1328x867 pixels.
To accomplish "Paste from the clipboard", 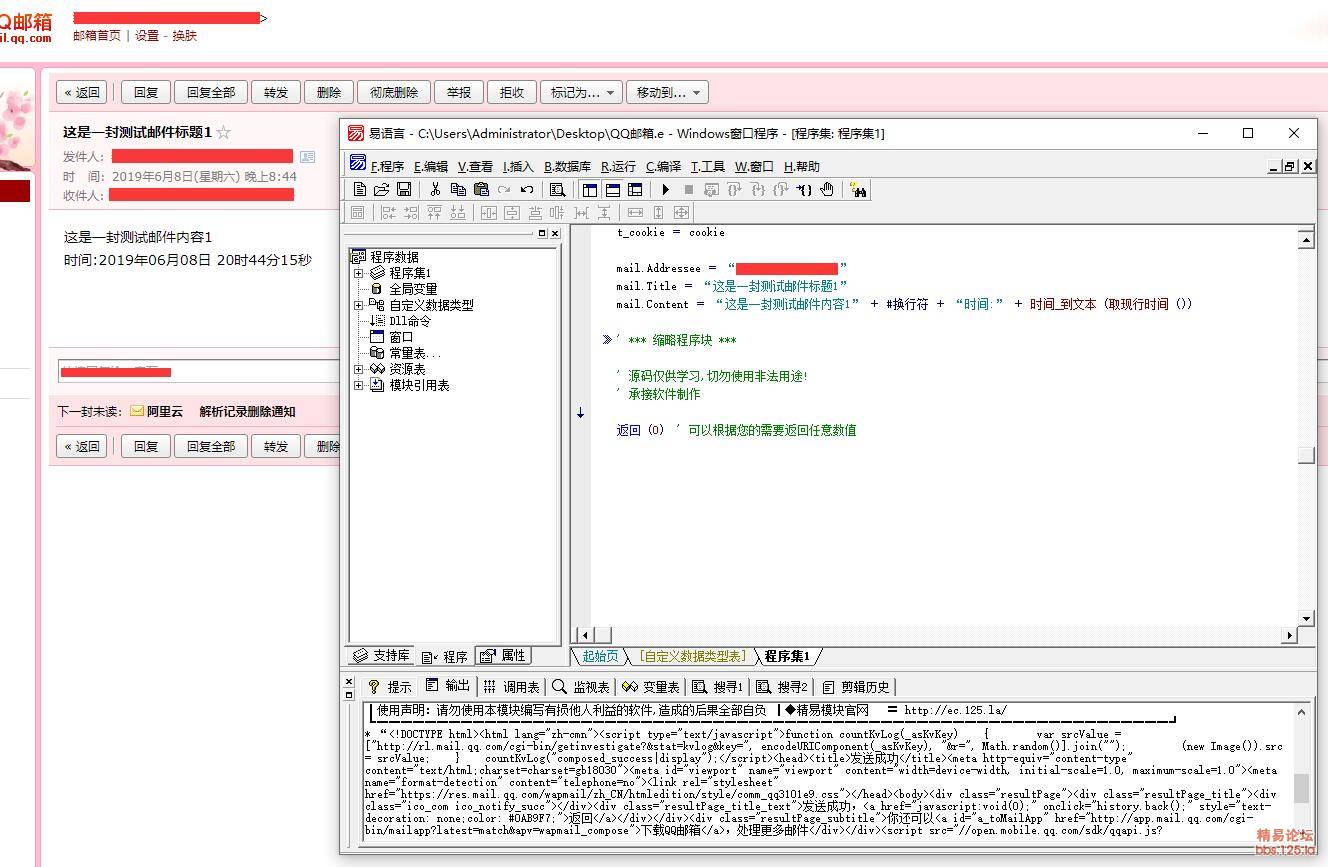I will [x=482, y=189].
